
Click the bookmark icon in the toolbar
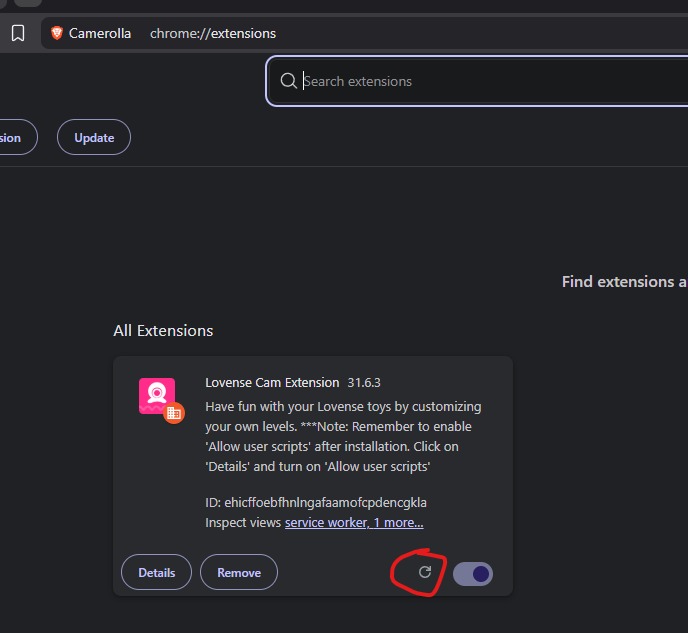point(18,33)
